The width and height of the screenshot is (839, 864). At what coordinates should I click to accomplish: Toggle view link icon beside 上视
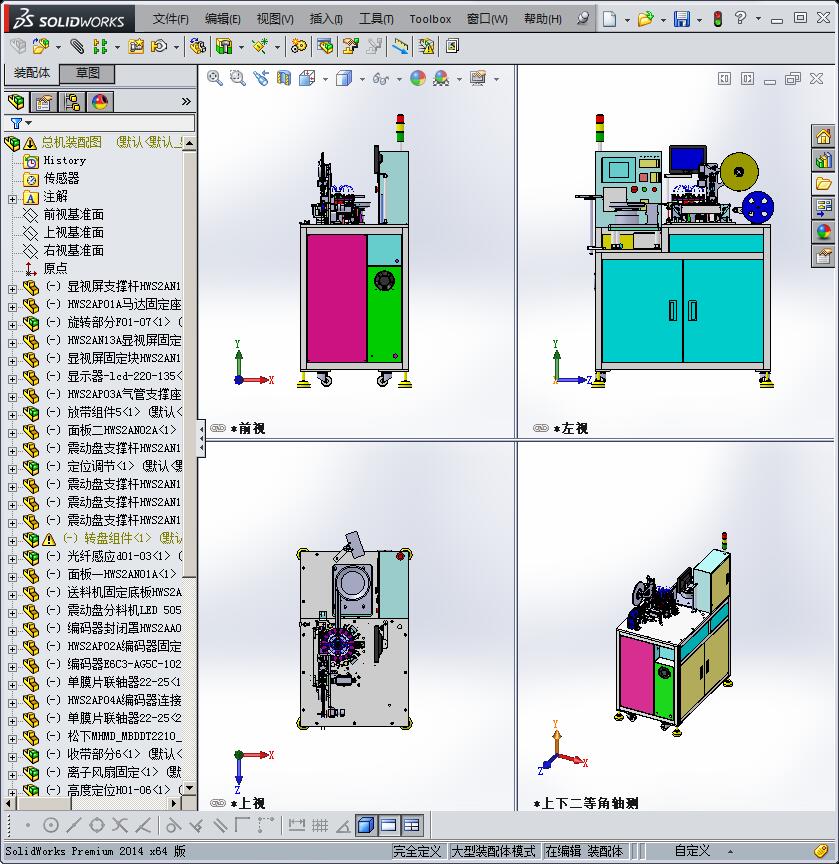[x=218, y=803]
